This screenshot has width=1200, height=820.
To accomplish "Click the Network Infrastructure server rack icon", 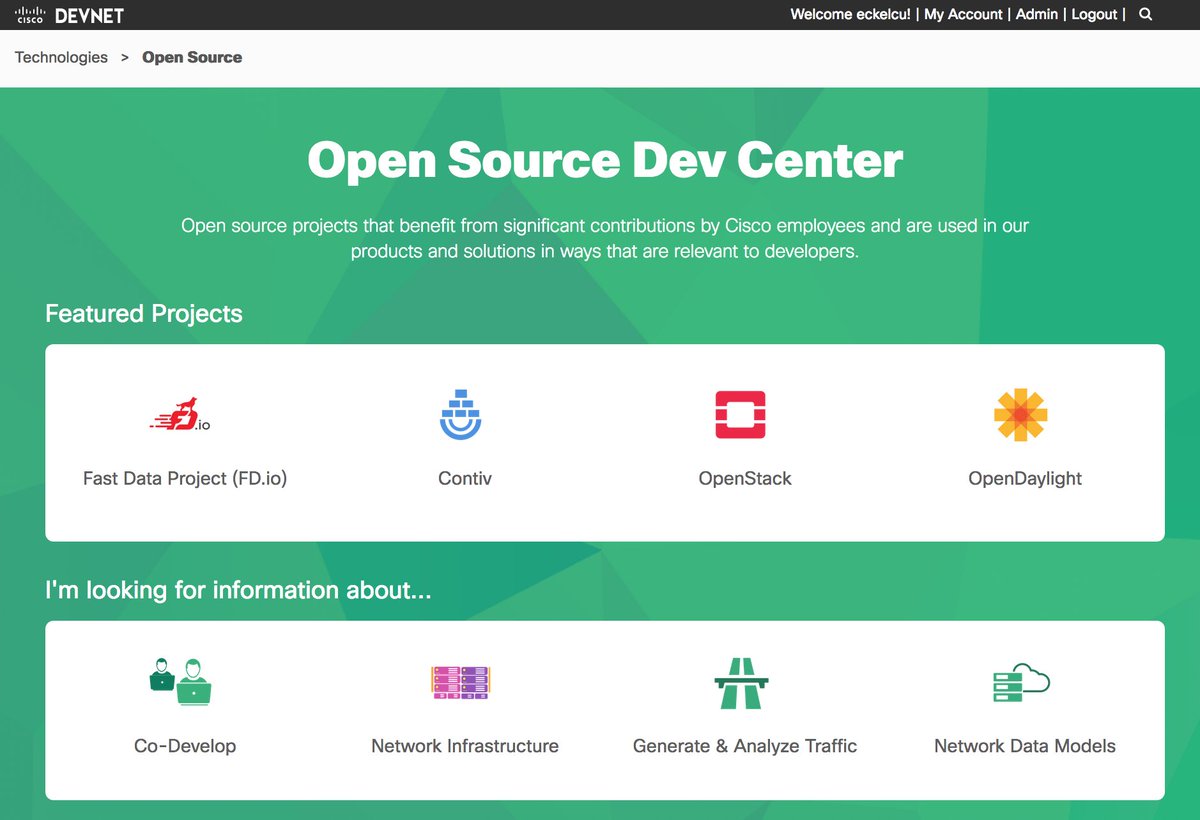I will coord(461,682).
